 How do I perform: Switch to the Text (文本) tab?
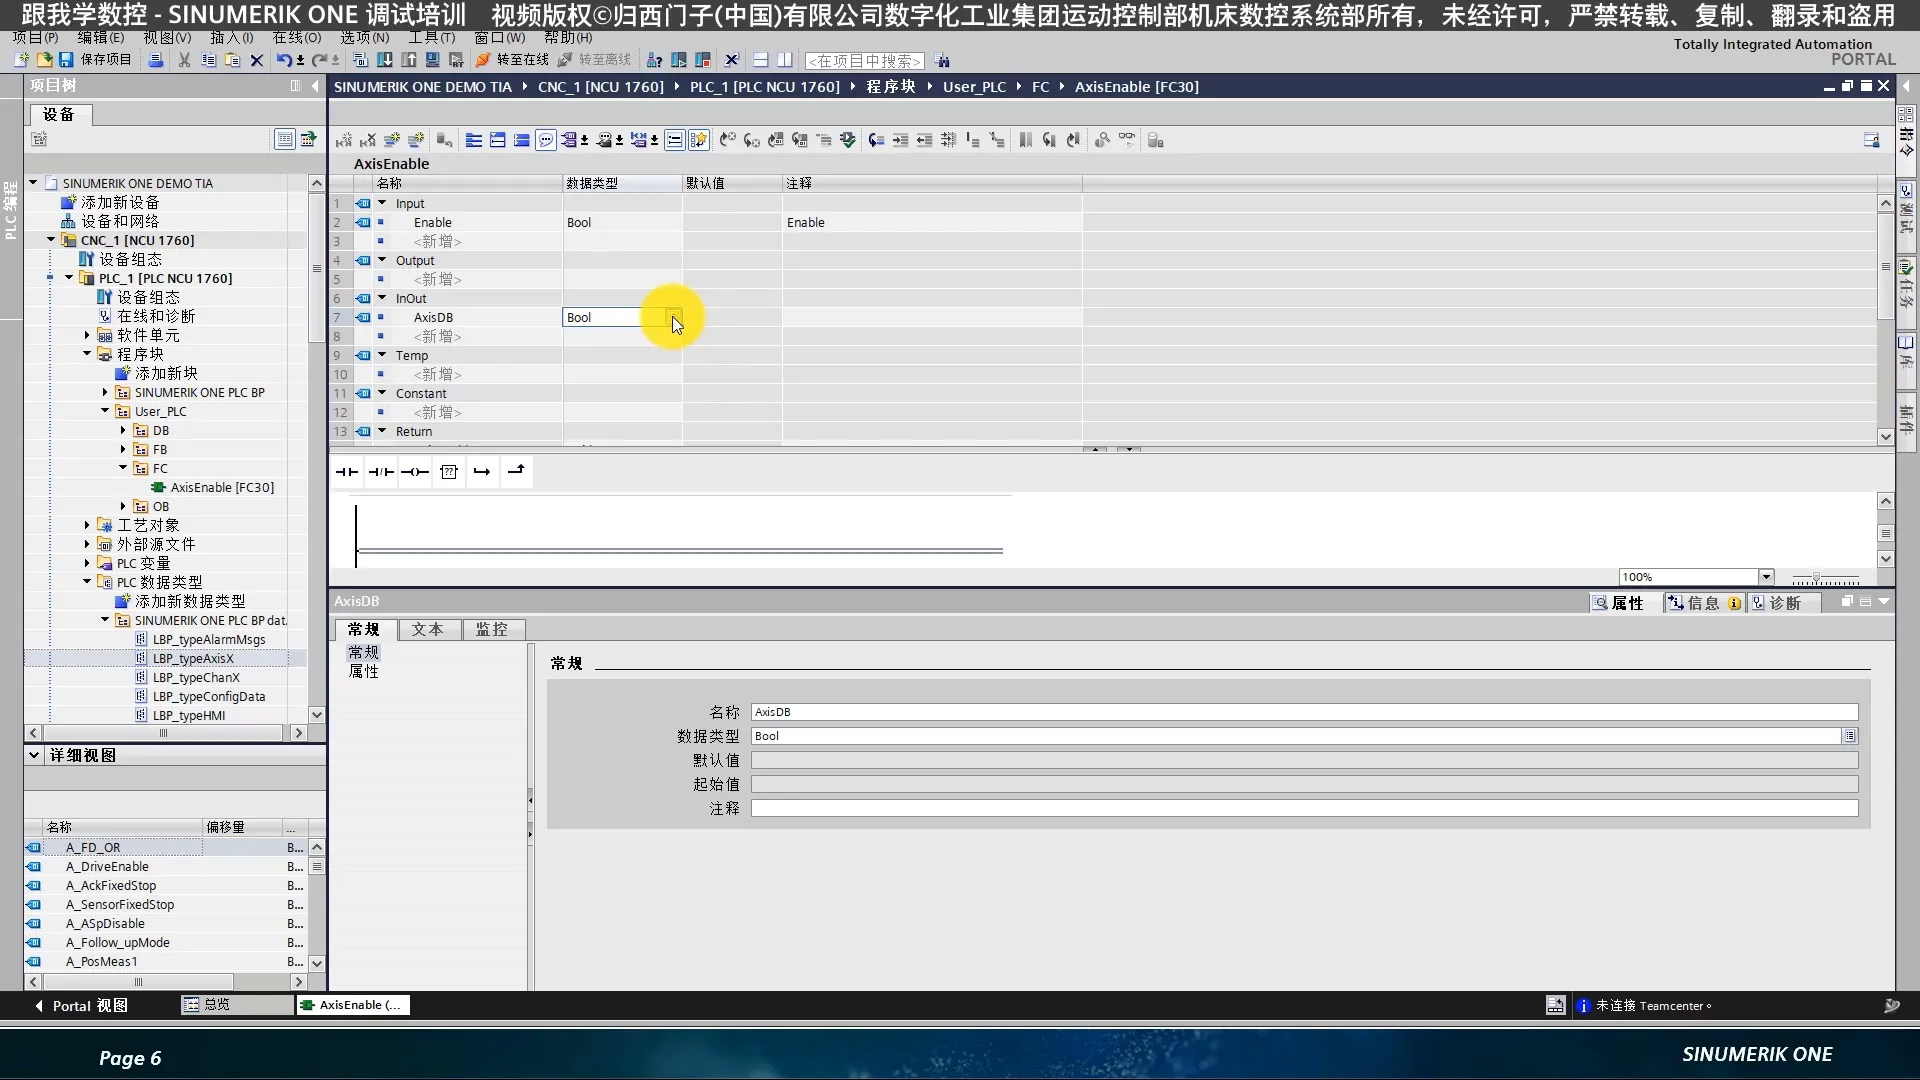click(x=428, y=629)
